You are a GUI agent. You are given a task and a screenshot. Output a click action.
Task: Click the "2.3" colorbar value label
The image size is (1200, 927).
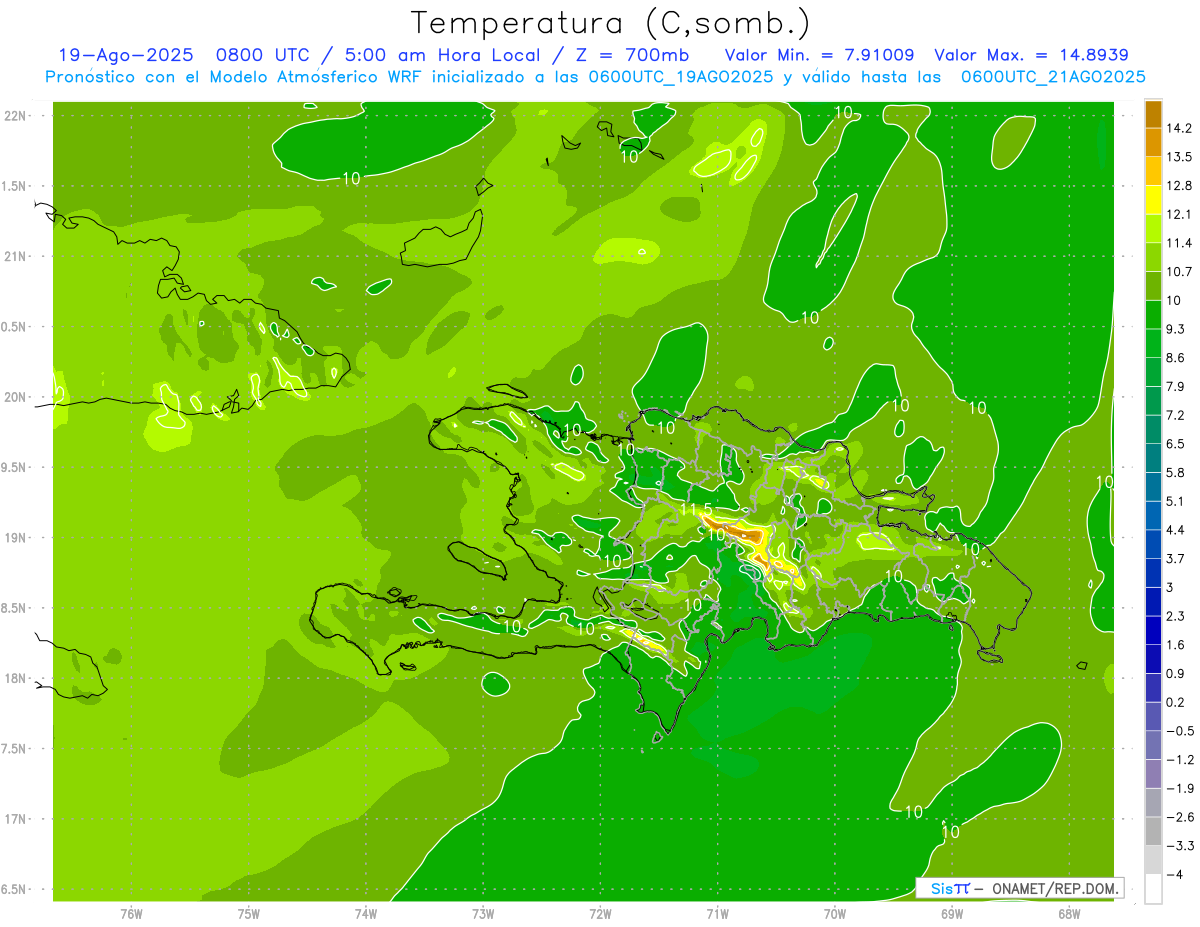click(1177, 616)
